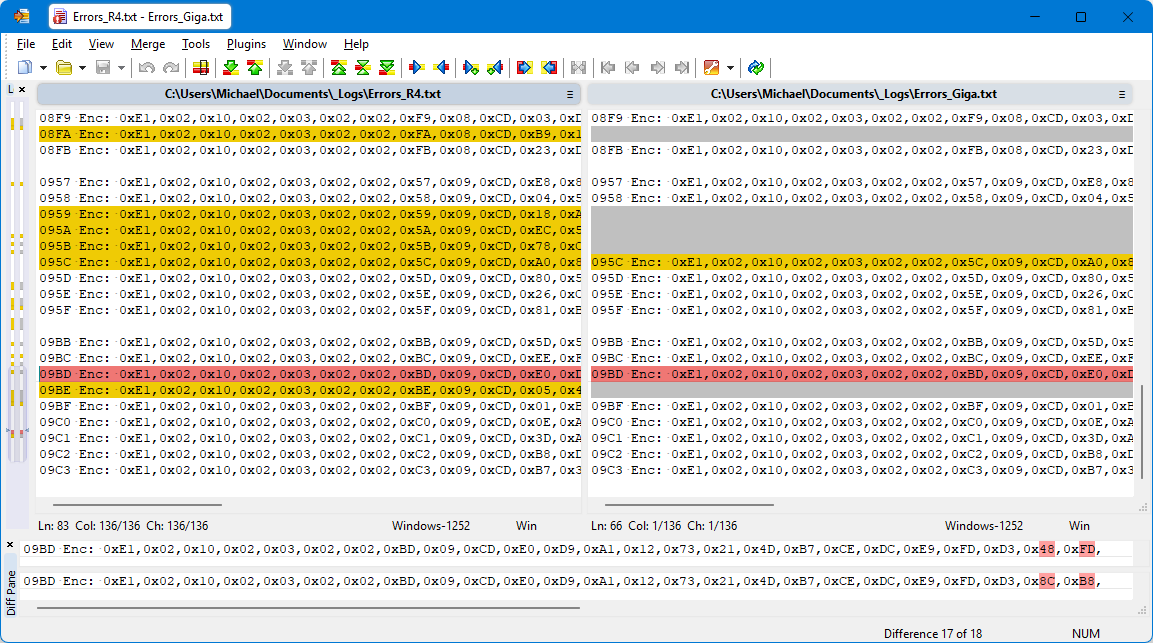Image resolution: width=1153 pixels, height=643 pixels.
Task: Open the Plugins menu
Action: (246, 44)
